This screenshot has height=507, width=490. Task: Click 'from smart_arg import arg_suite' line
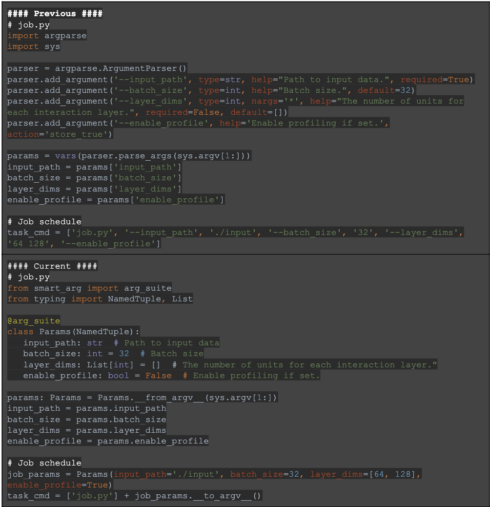pyautogui.click(x=90, y=288)
